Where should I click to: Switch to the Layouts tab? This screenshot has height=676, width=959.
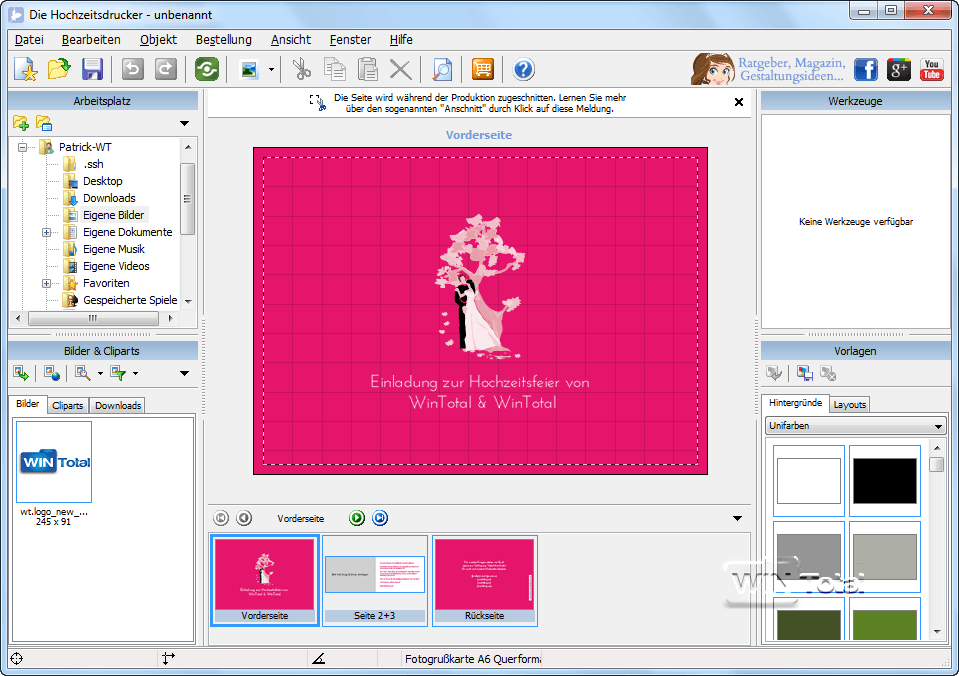click(849, 404)
